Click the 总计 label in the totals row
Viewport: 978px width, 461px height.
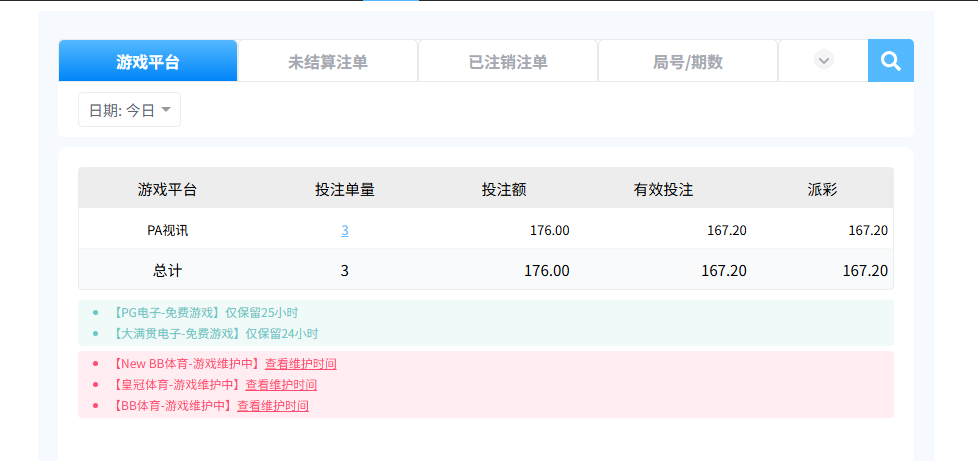point(167,270)
